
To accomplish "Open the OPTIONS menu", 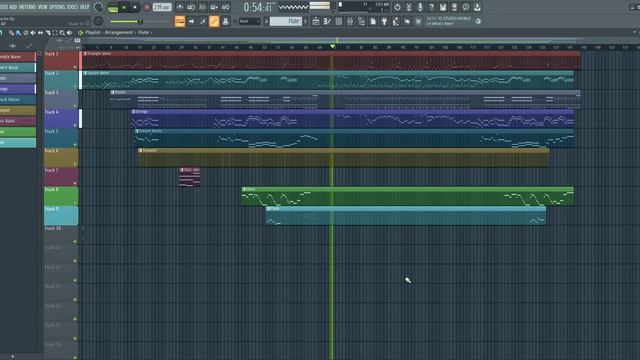I will [x=57, y=7].
